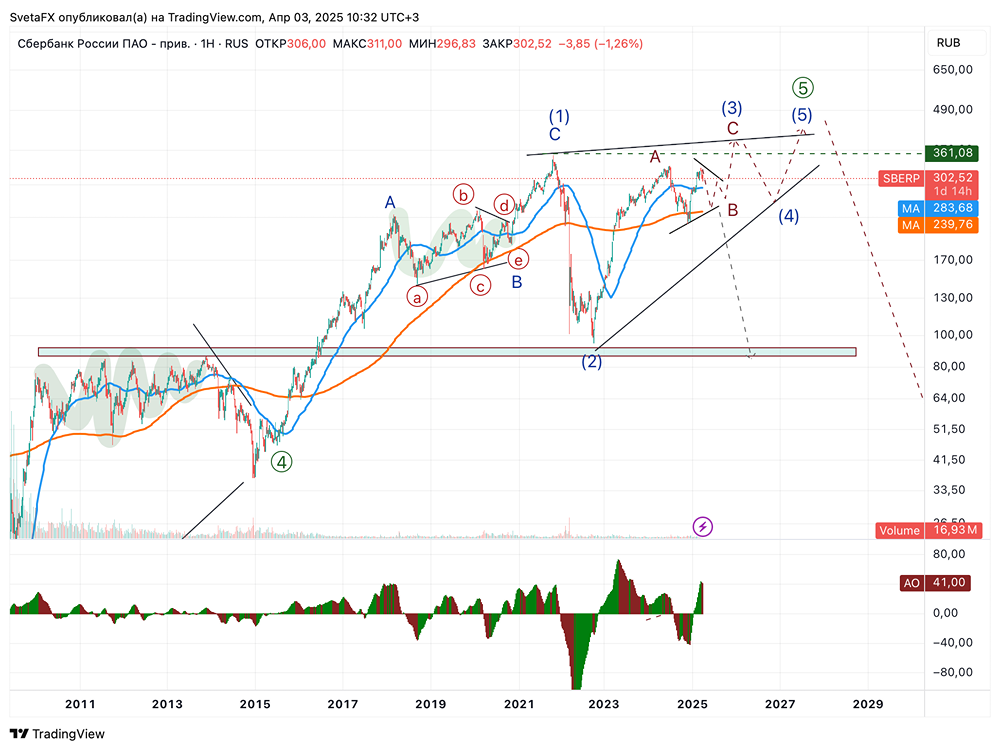Click the SvetaFX published header text
Image resolution: width=1000 pixels, height=751 pixels.
pyautogui.click(x=214, y=17)
